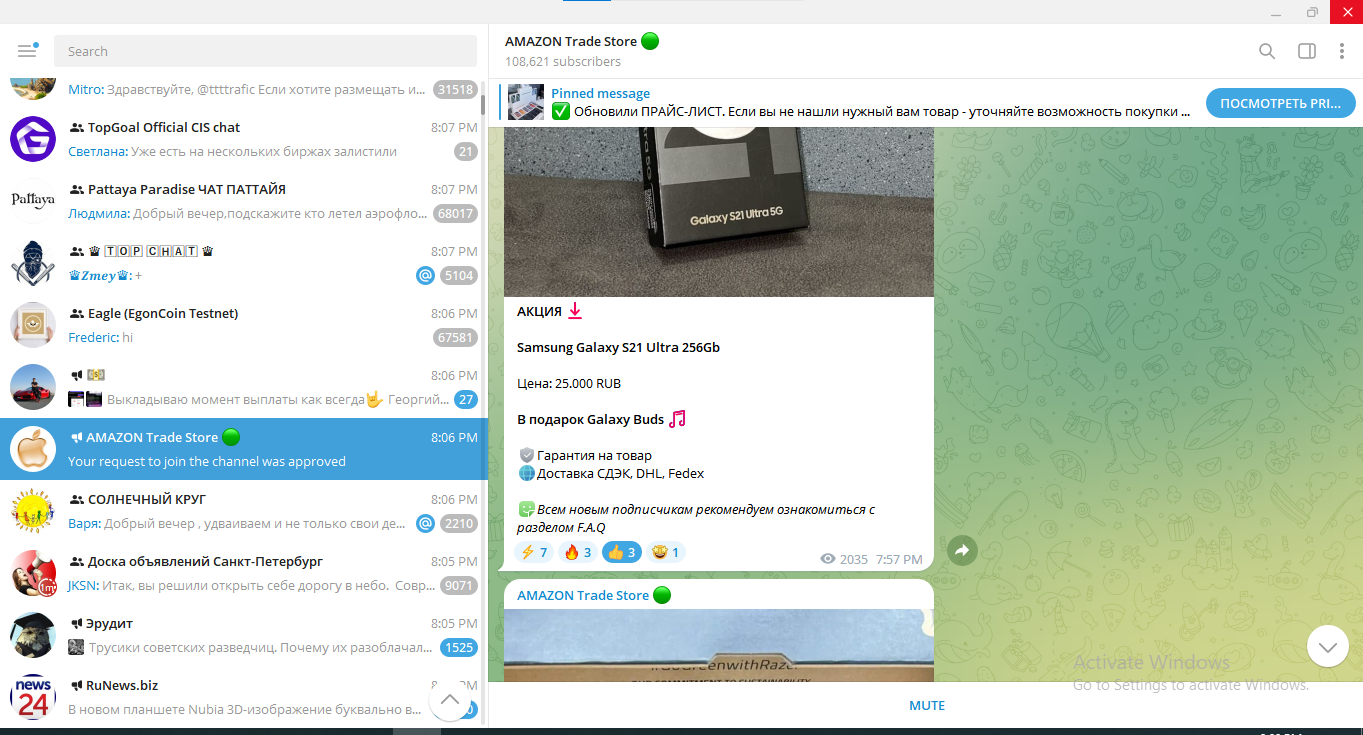1363x735 pixels.
Task: Click the Eagle EgonCoin avatar
Action: click(x=33, y=325)
